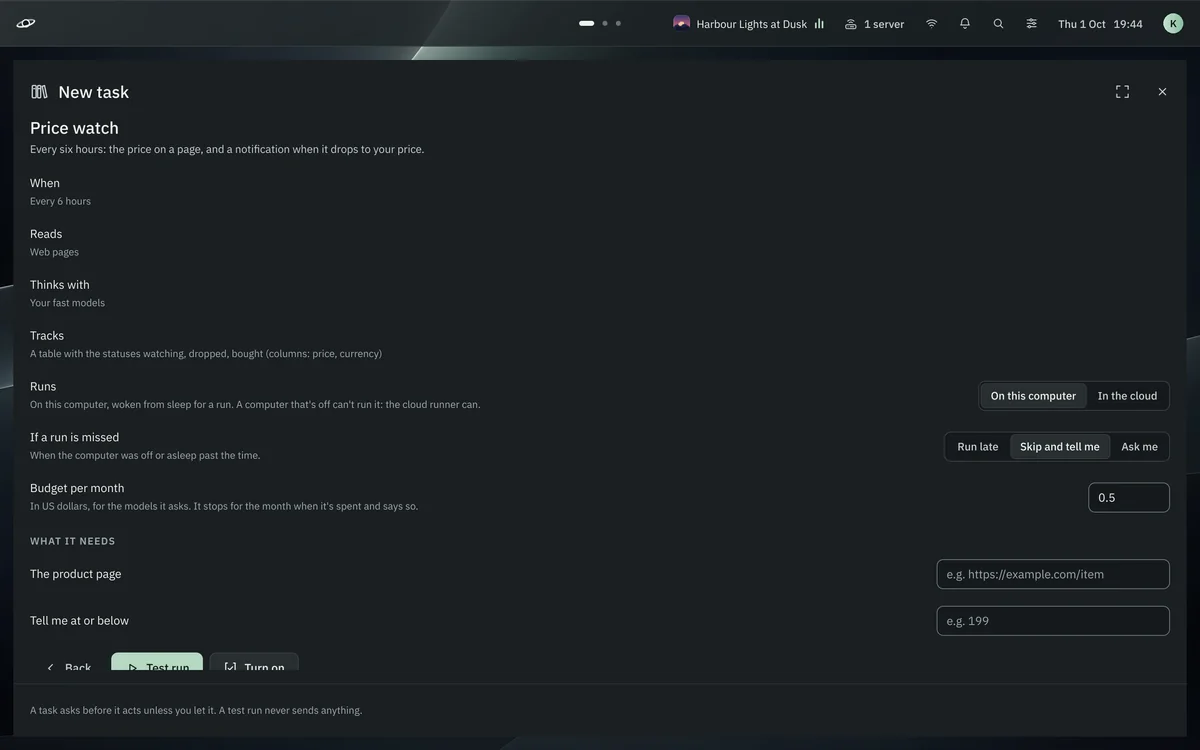This screenshot has height=750, width=1200.
Task: Open the planet logo menu in top bar
Action: click(26, 23)
